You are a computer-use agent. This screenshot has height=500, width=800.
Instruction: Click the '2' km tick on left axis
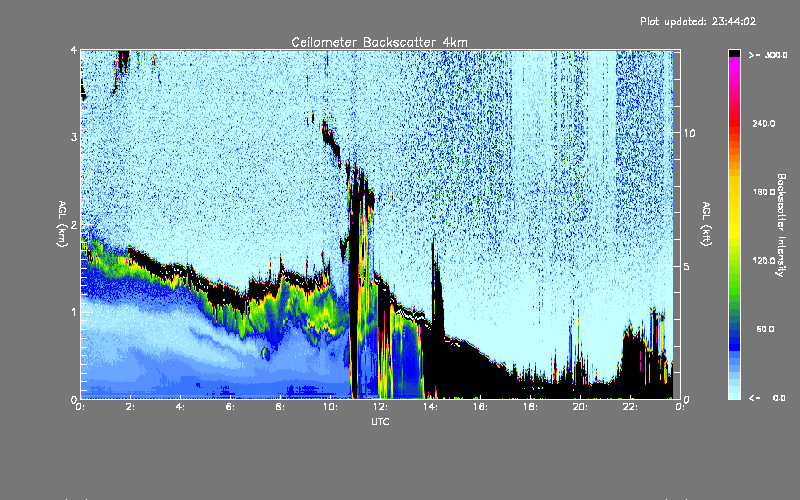click(x=74, y=224)
